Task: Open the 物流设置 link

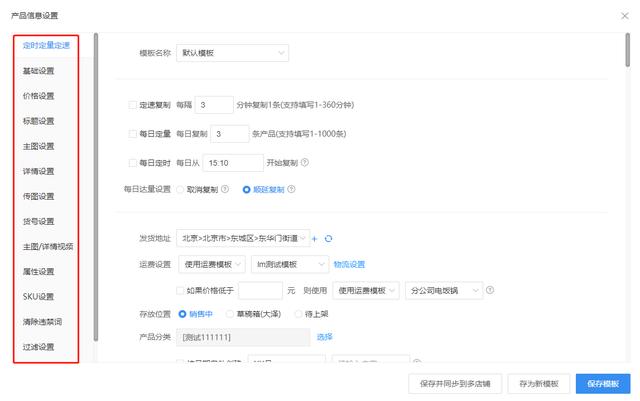Action: pos(349,264)
